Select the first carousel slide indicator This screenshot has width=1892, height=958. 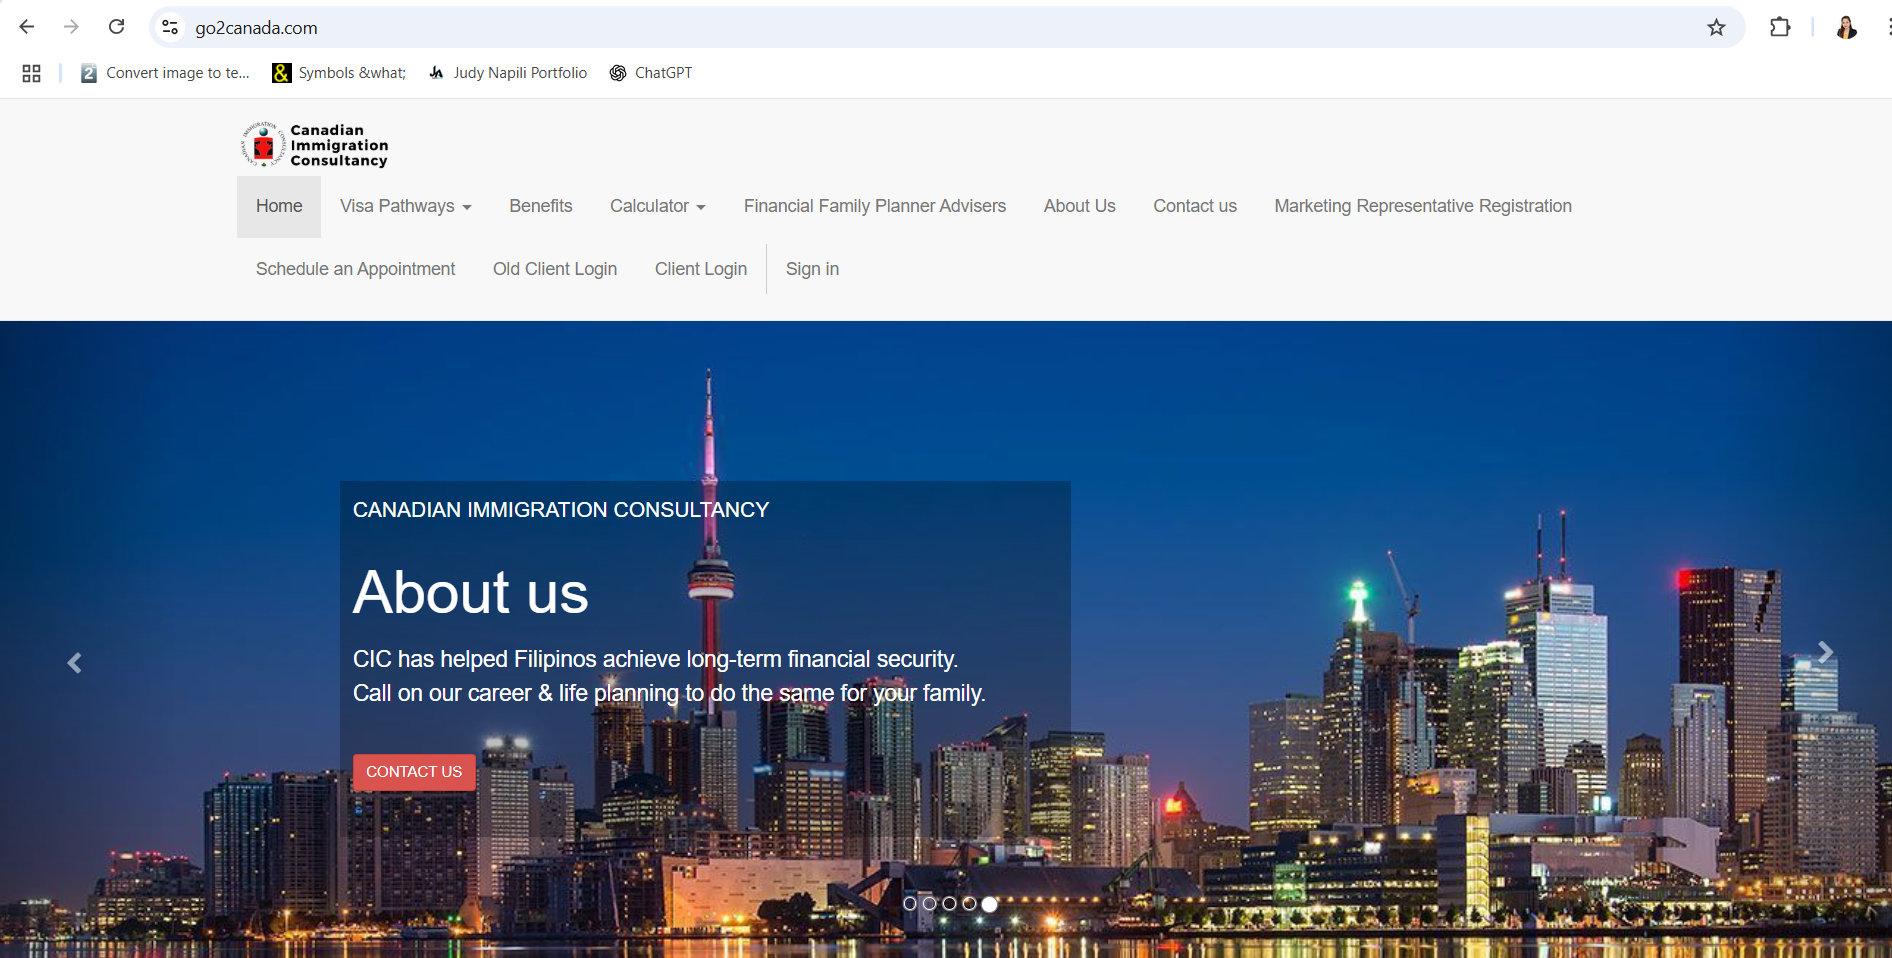910,903
